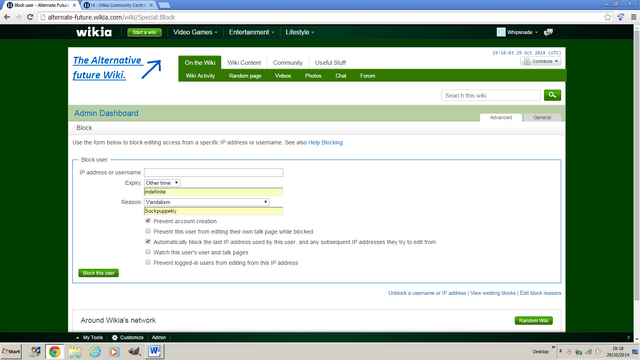Click Search this wiki field
Screen dimensions: 640x360
(491, 95)
